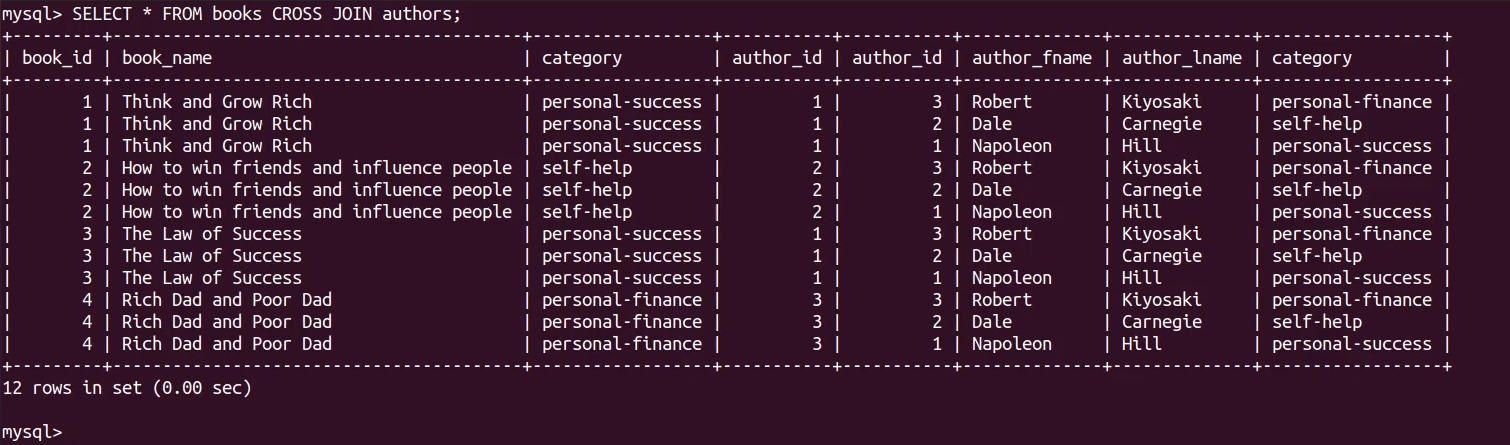Click the empty mysql prompt at bottom
The height and width of the screenshot is (445, 1510).
tap(32, 432)
